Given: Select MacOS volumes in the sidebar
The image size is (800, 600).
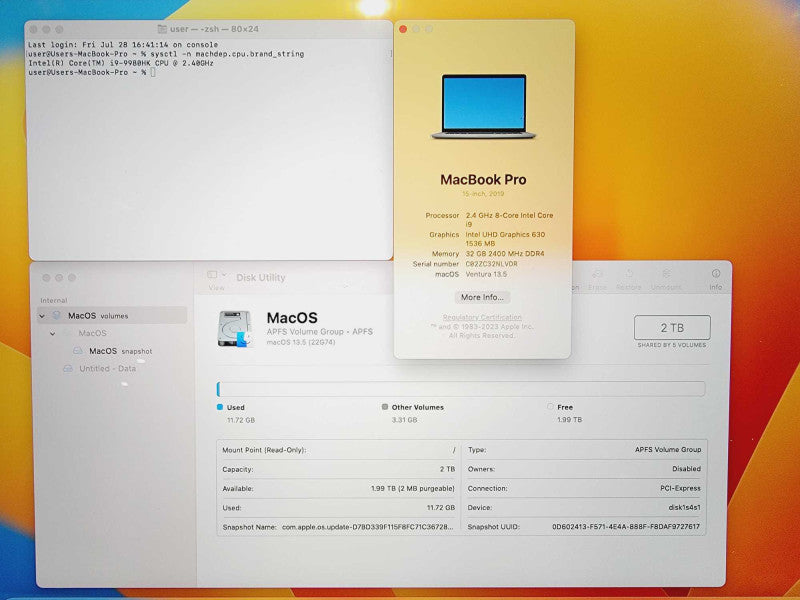Looking at the screenshot, I should (112, 315).
